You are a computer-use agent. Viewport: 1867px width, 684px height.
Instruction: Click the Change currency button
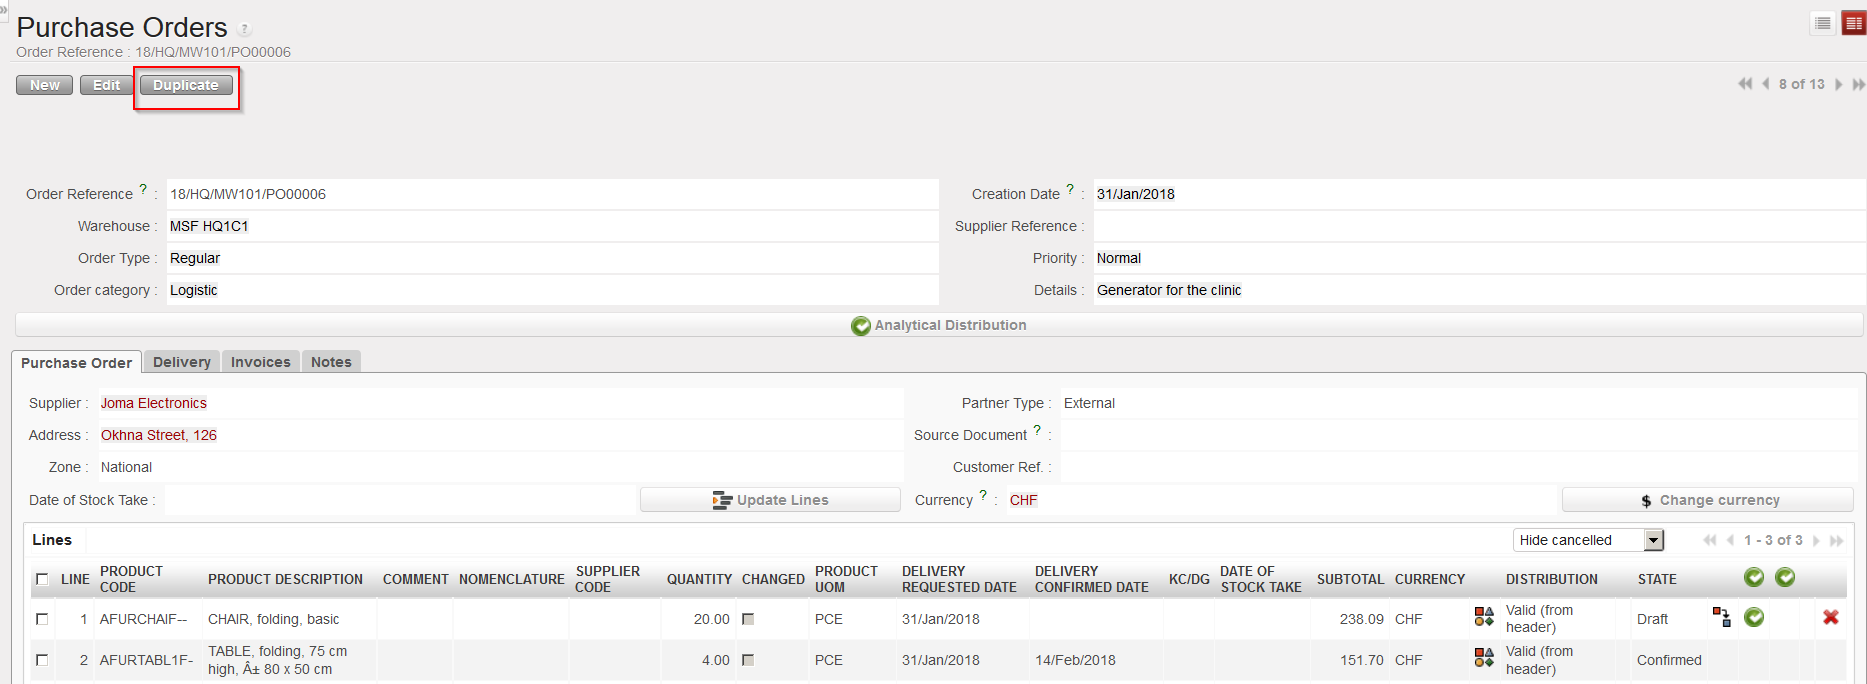point(1707,500)
